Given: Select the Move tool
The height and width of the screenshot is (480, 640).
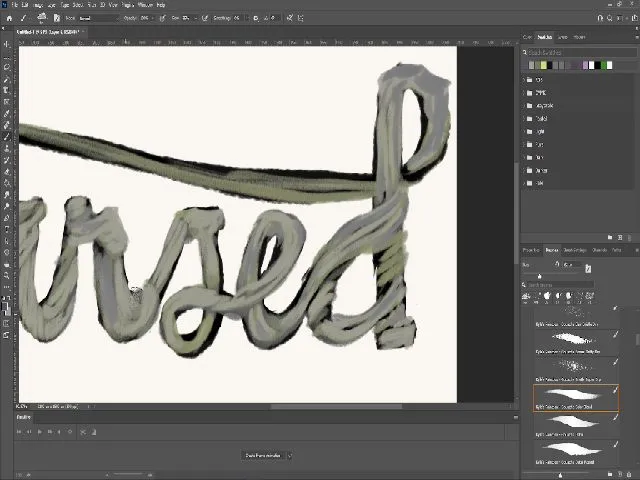Looking at the screenshot, I should [7, 44].
